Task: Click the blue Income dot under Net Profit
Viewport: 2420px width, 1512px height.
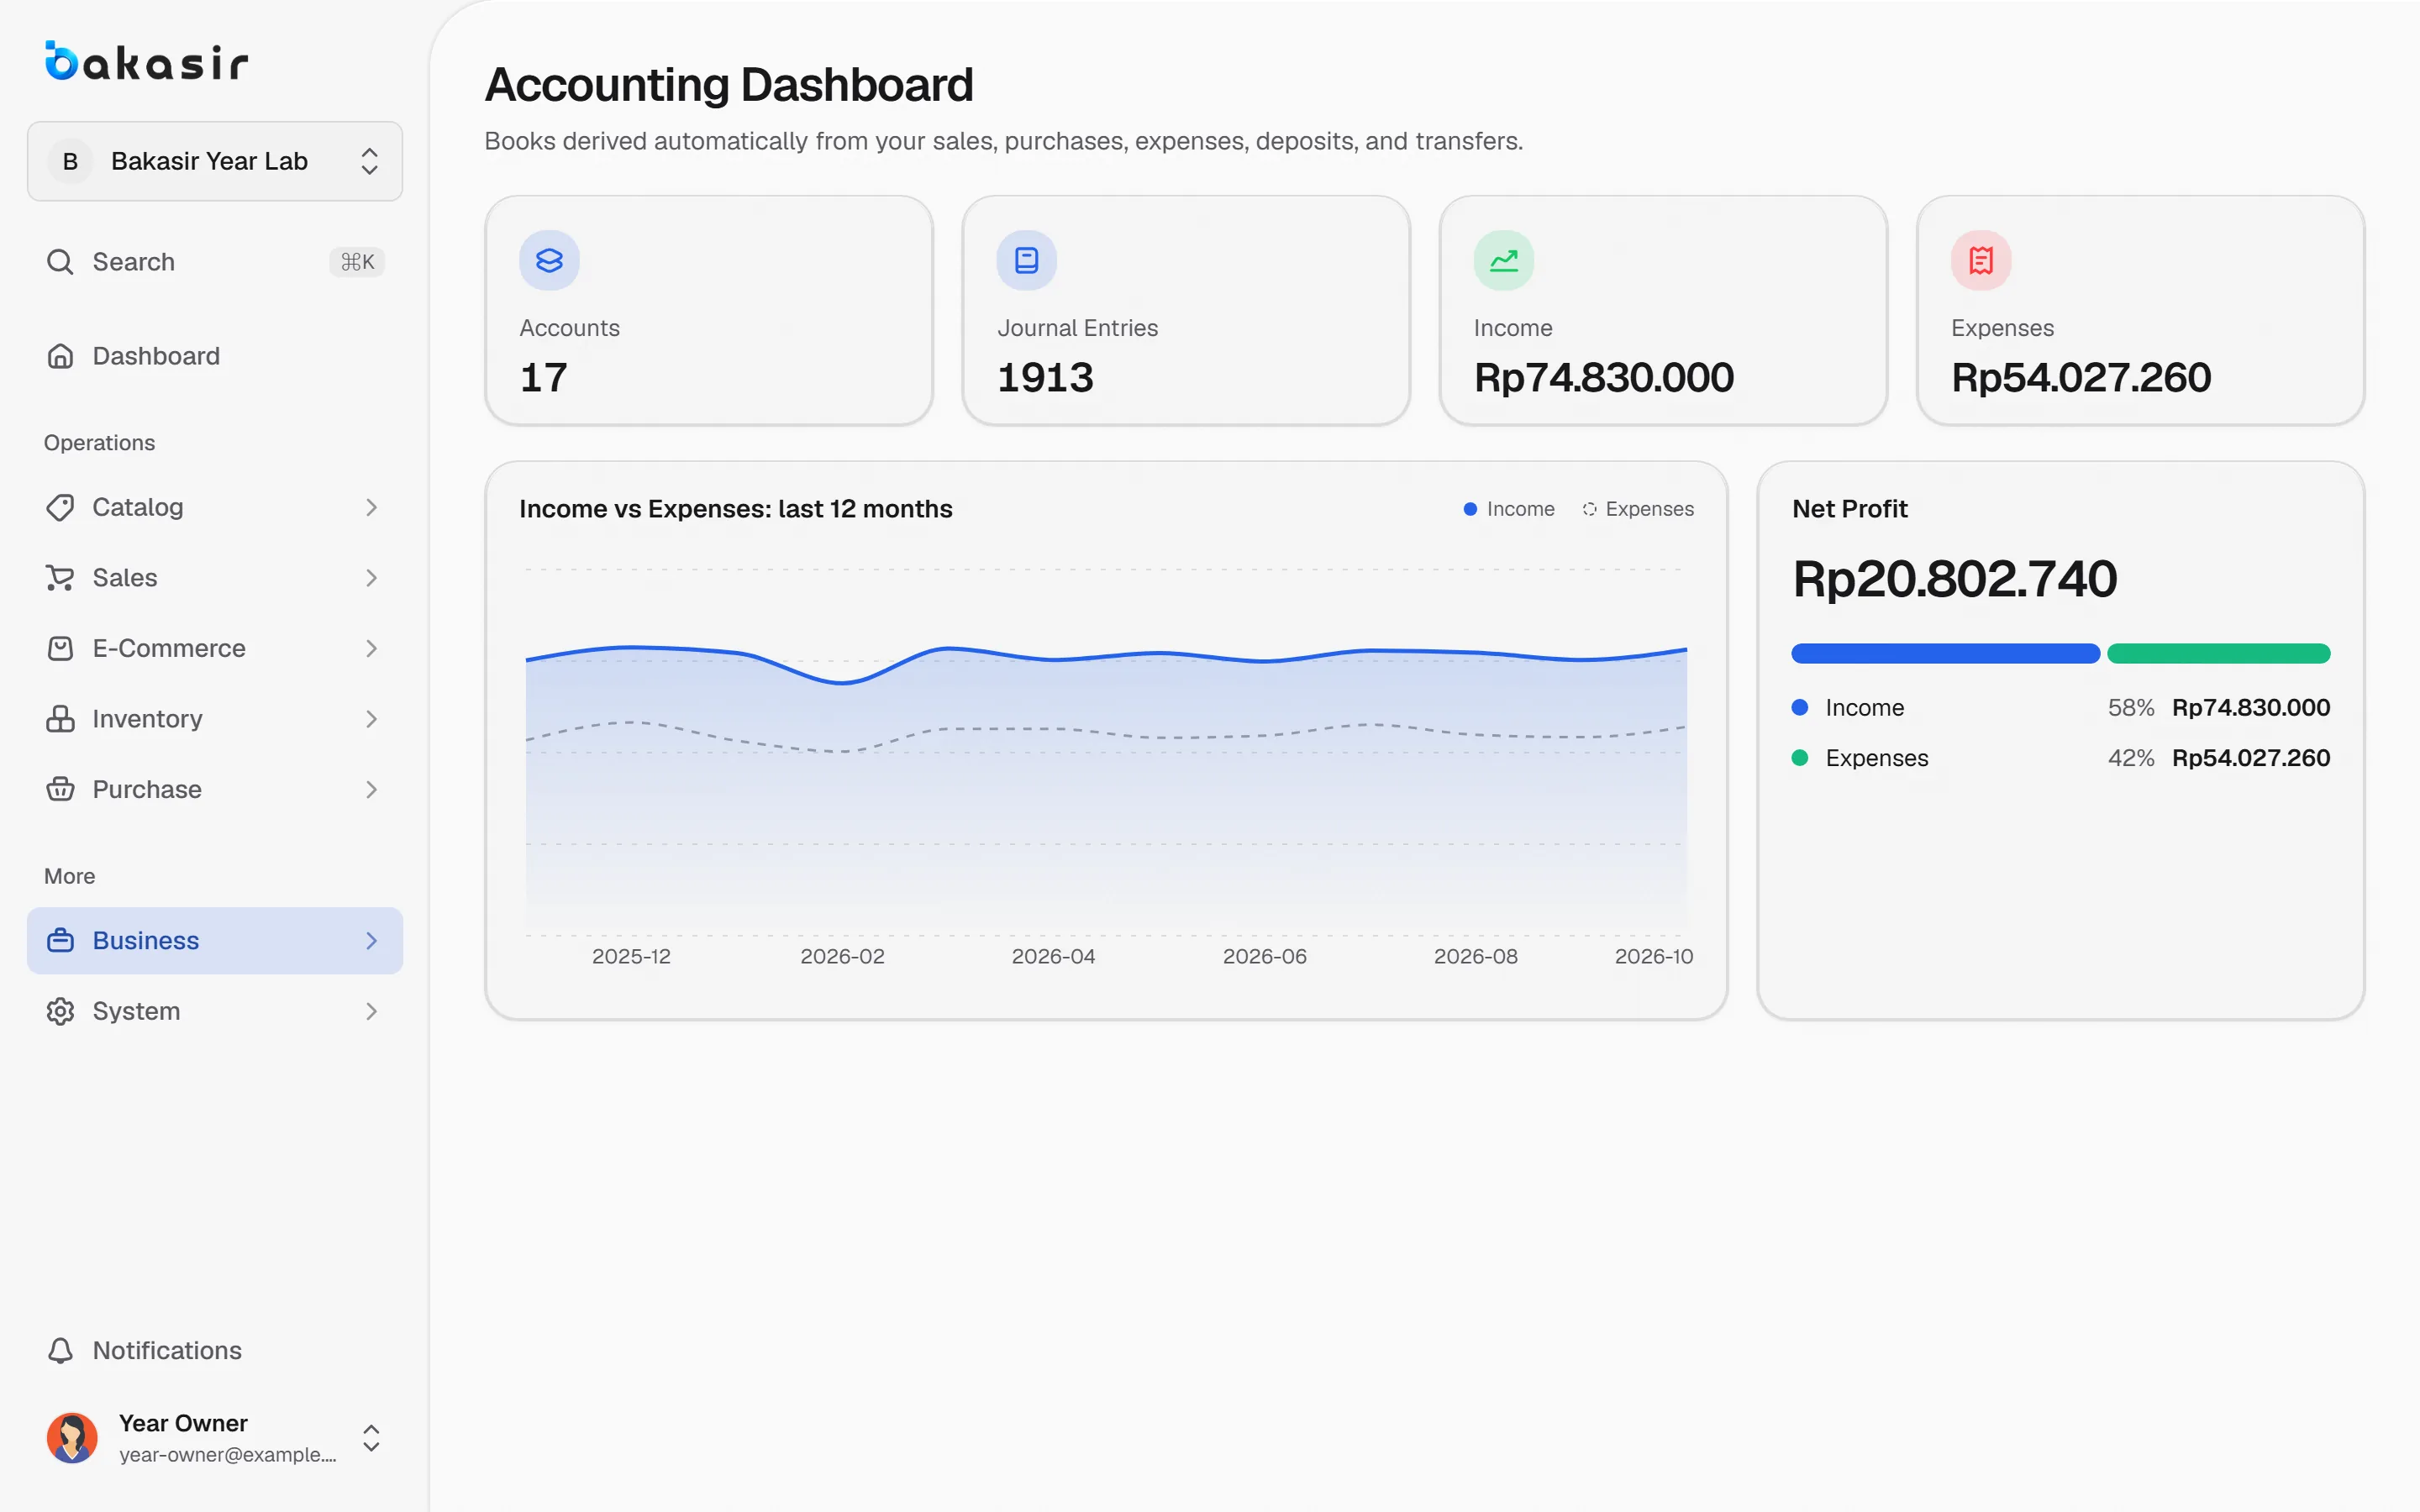Action: coord(1799,707)
